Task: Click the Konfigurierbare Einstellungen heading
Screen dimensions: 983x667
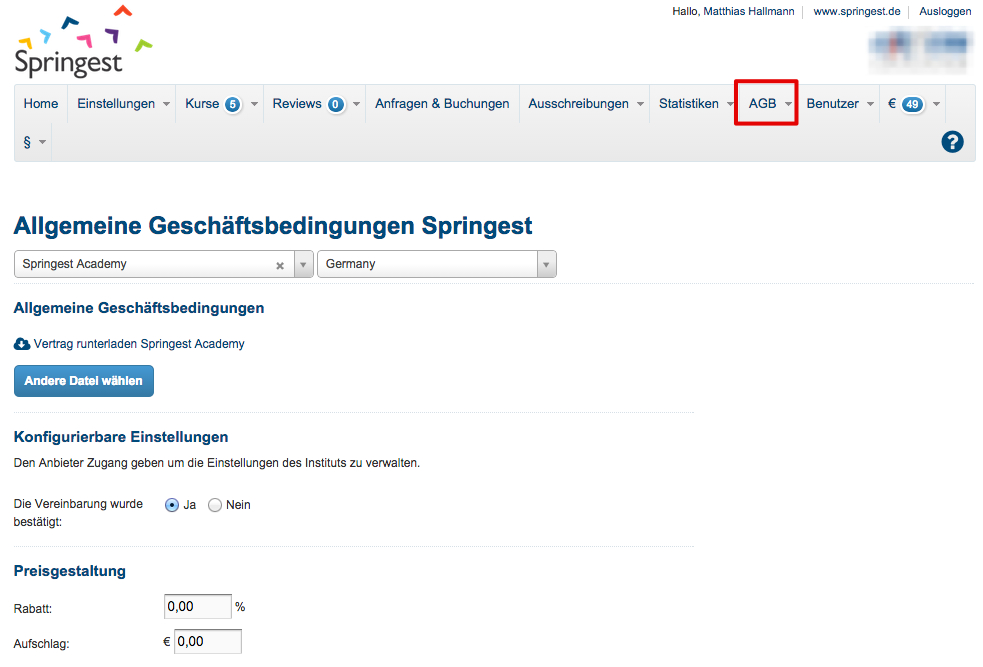Action: (121, 437)
